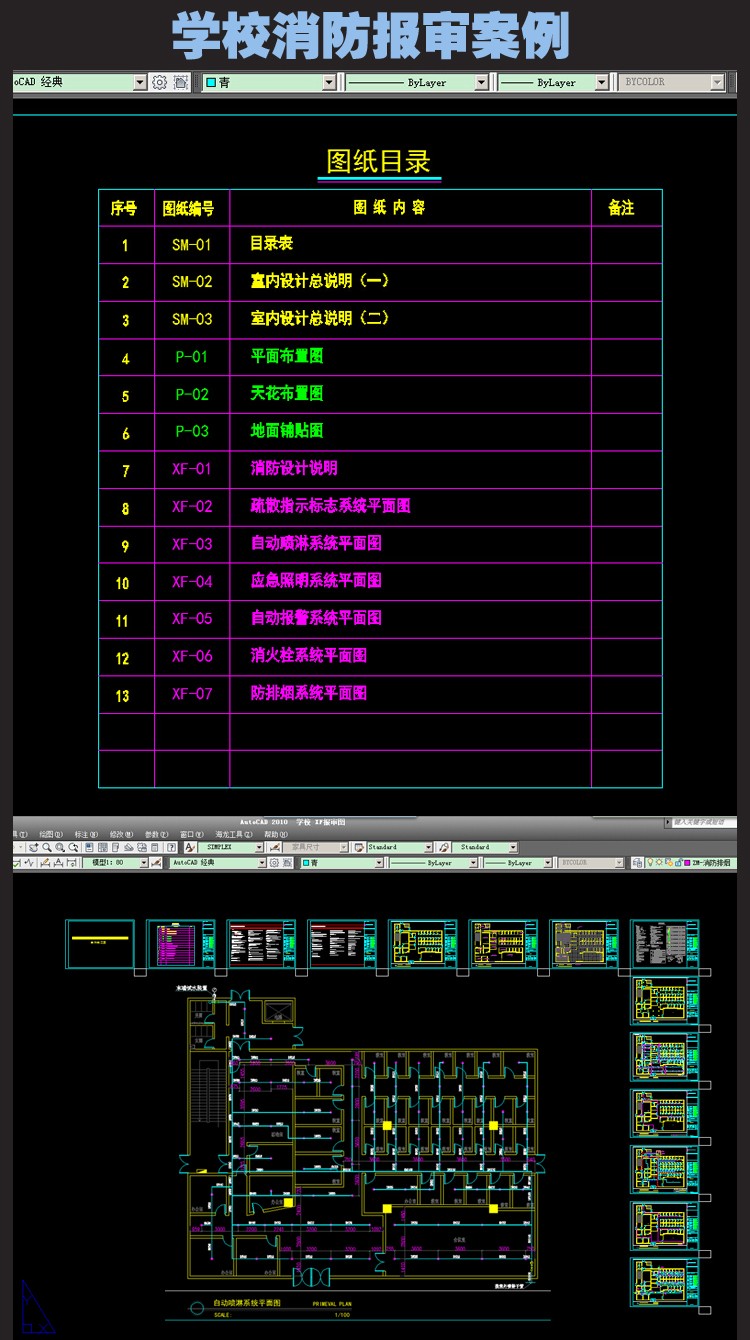Image resolution: width=750 pixels, height=1340 pixels.
Task: Click the dimension style icon
Action: [x=273, y=847]
